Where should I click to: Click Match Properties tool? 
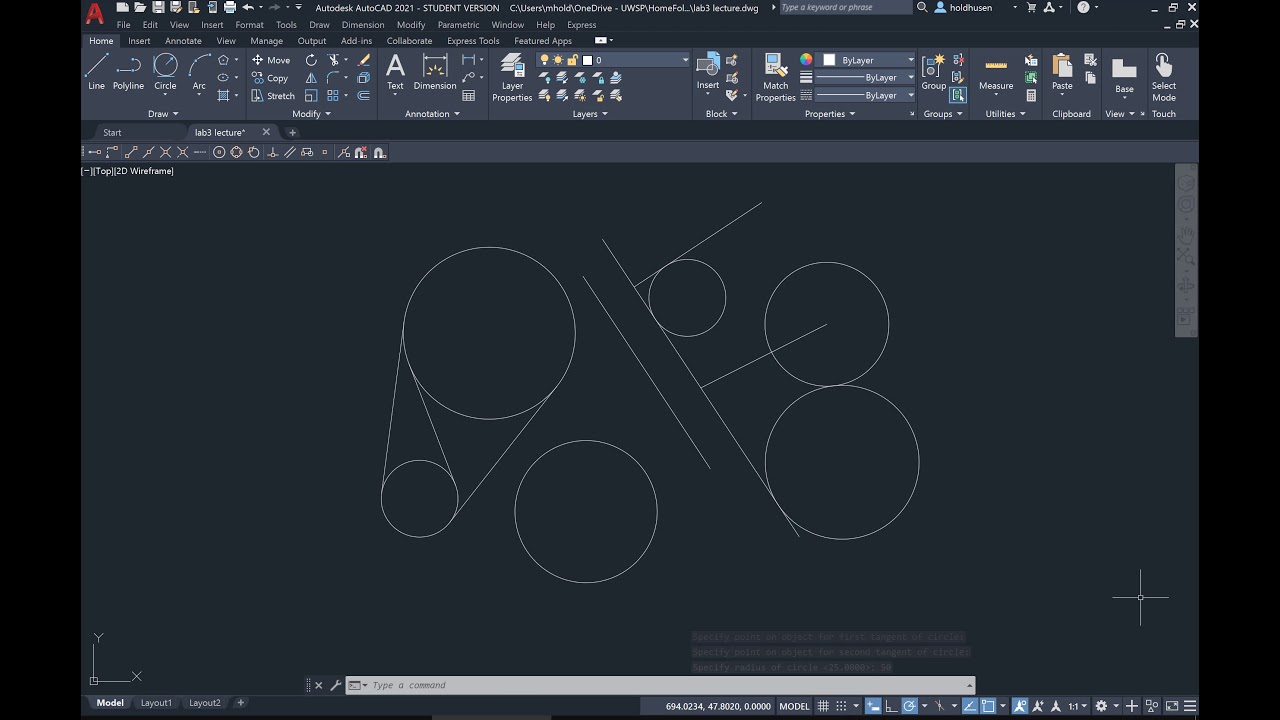776,78
